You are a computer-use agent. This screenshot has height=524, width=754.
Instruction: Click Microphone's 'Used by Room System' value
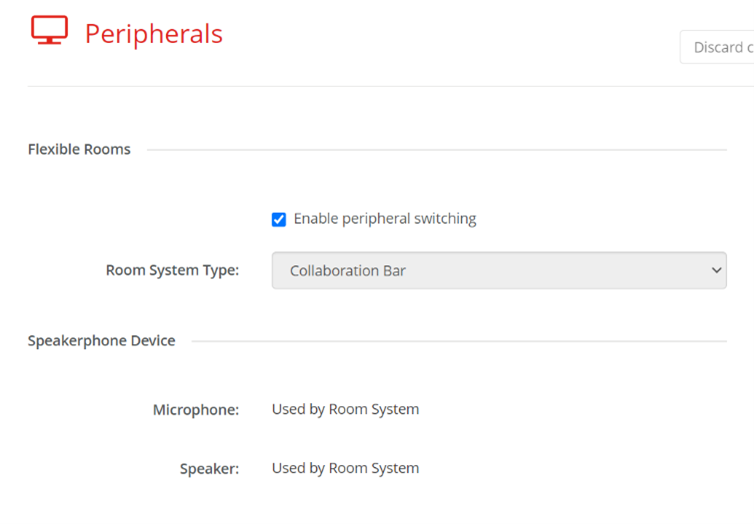click(345, 409)
